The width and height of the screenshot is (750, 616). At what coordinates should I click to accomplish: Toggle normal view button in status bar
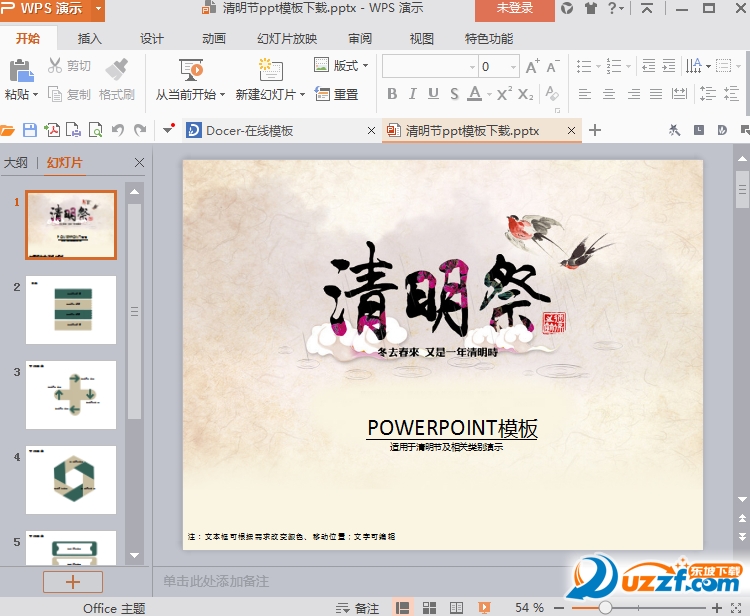click(x=402, y=608)
